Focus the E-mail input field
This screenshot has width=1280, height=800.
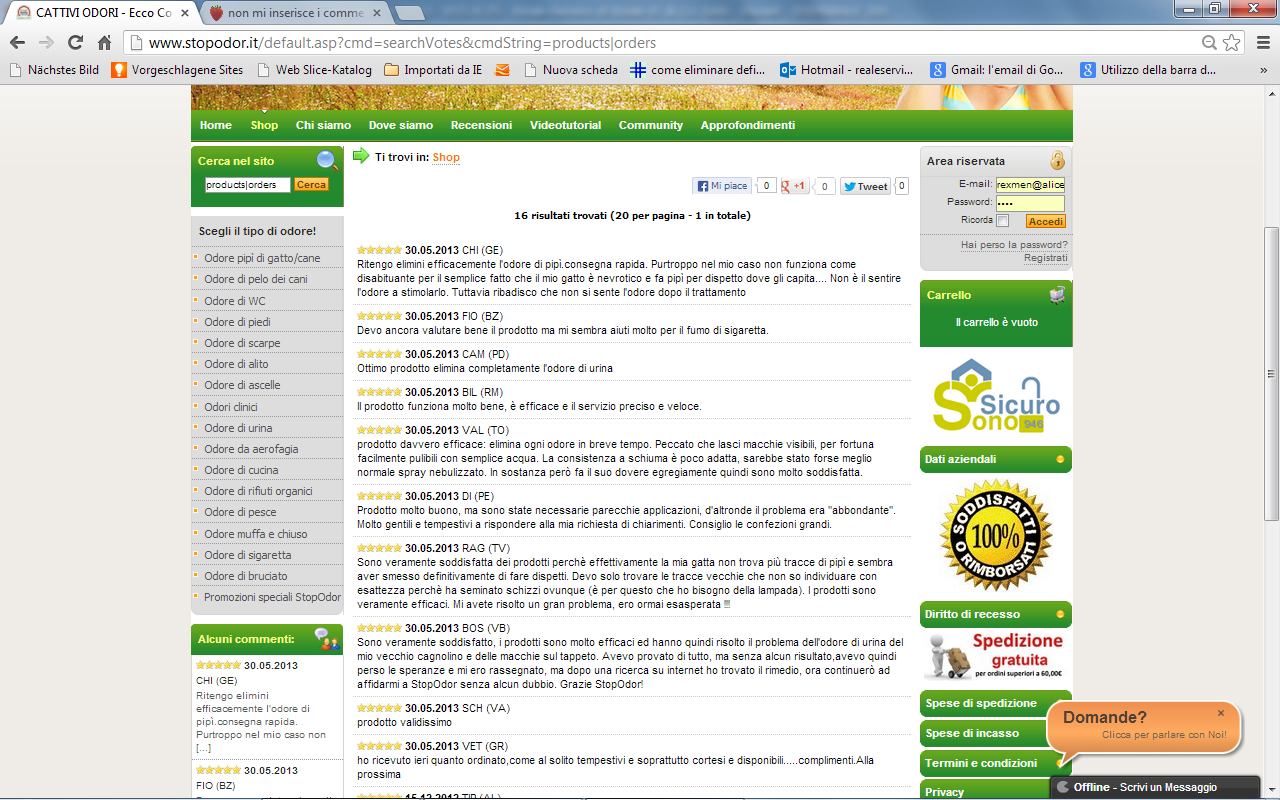pyautogui.click(x=1030, y=185)
